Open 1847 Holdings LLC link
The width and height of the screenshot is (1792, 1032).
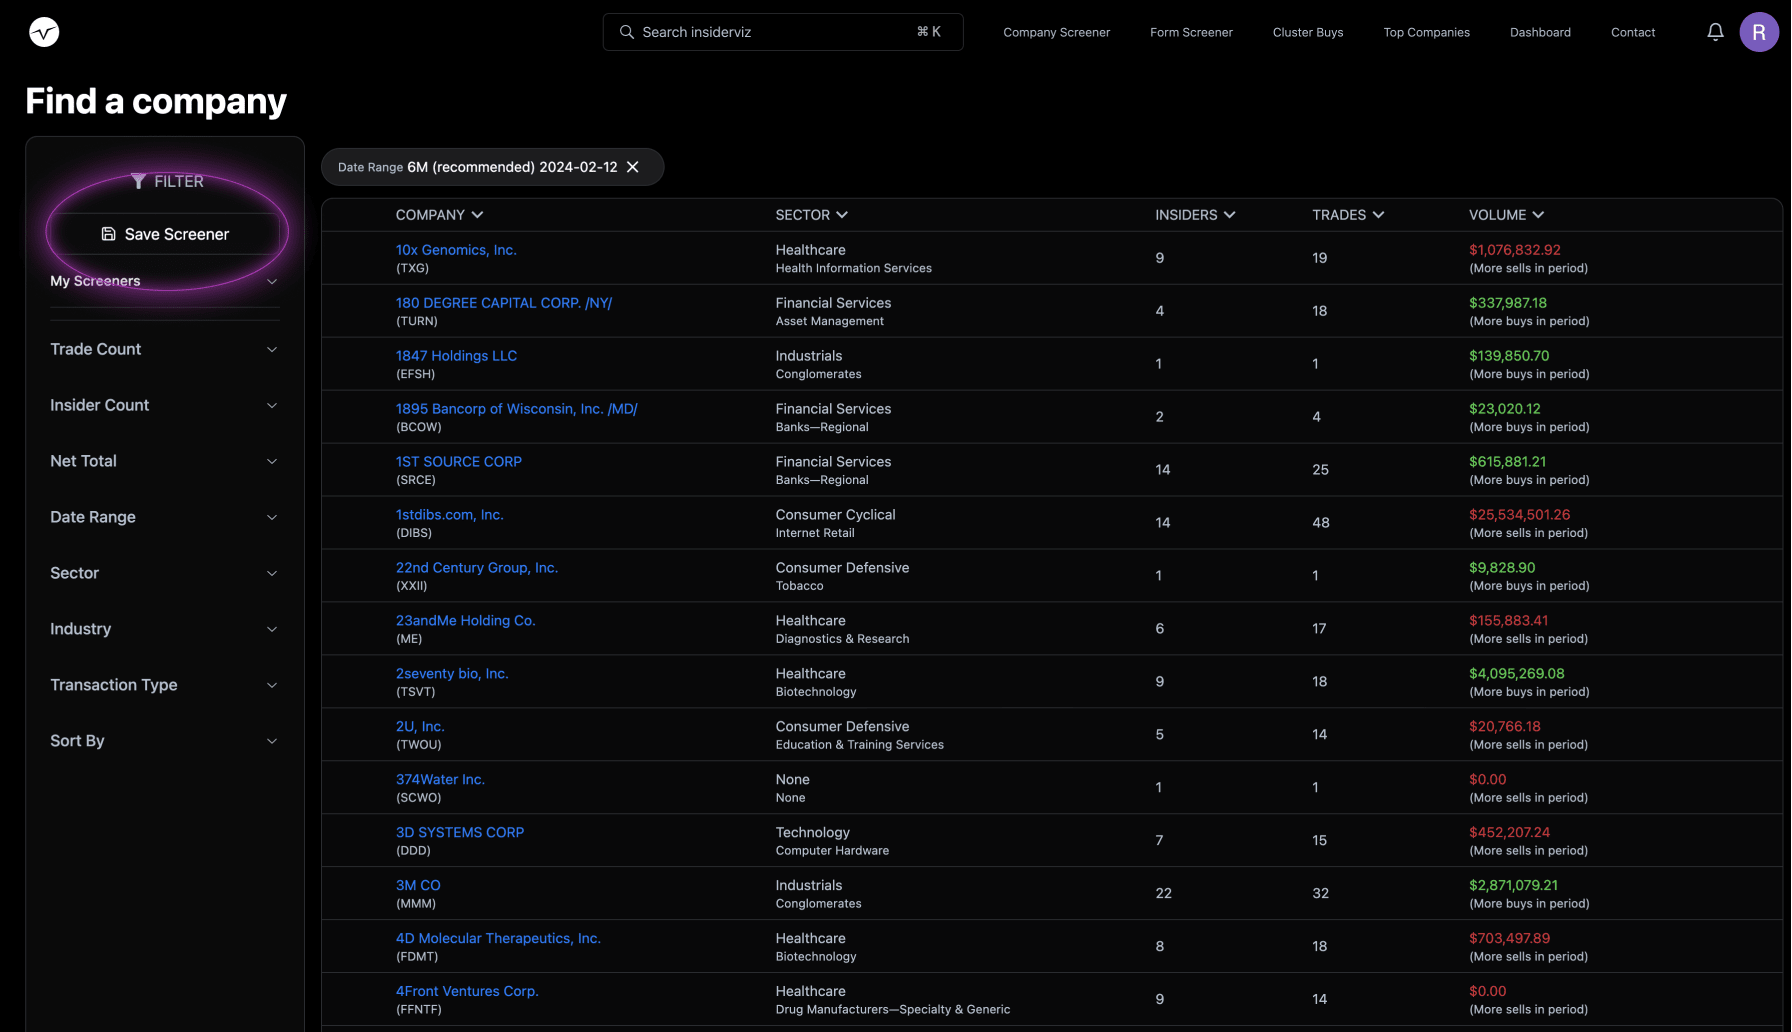point(456,356)
